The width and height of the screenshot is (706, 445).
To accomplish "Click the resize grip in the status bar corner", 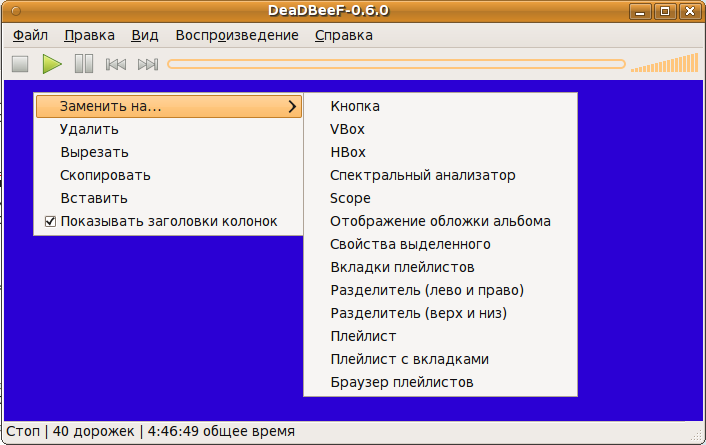I will pos(697,435).
